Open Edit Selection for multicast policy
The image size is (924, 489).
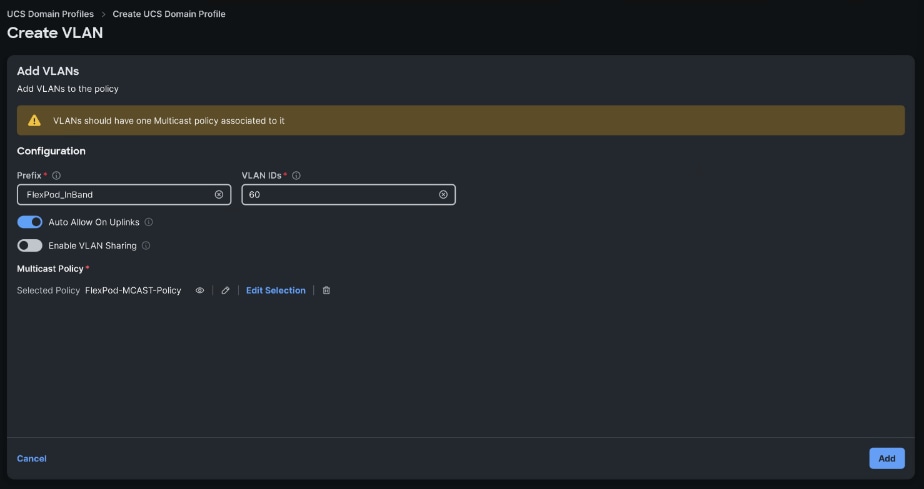click(x=276, y=290)
